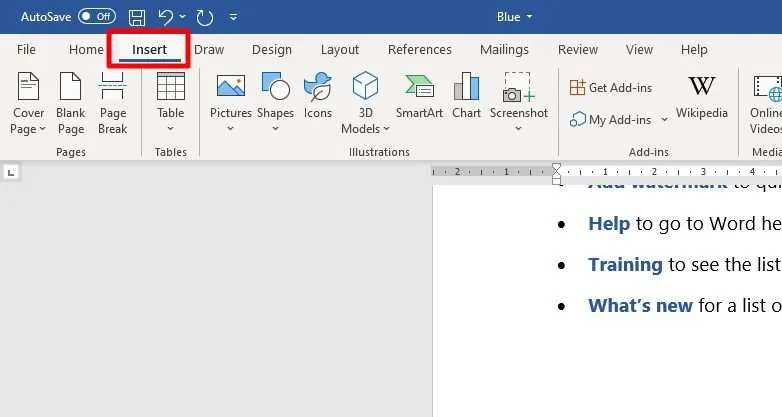Screen dimensions: 782x417
Task: Toggle the AutoSave switch
Action: (97, 16)
